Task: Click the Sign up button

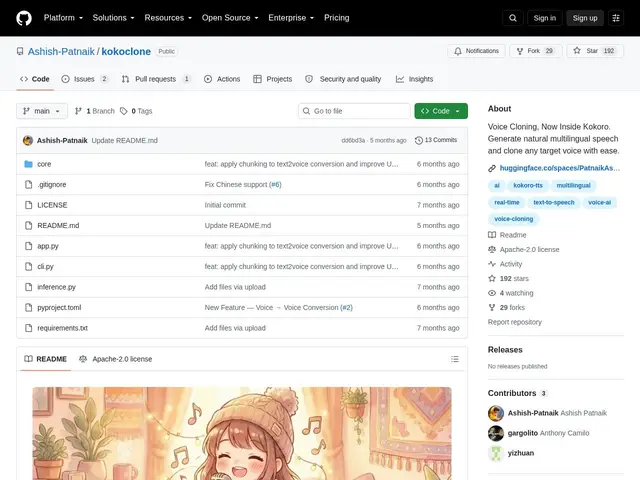Action: click(x=584, y=18)
